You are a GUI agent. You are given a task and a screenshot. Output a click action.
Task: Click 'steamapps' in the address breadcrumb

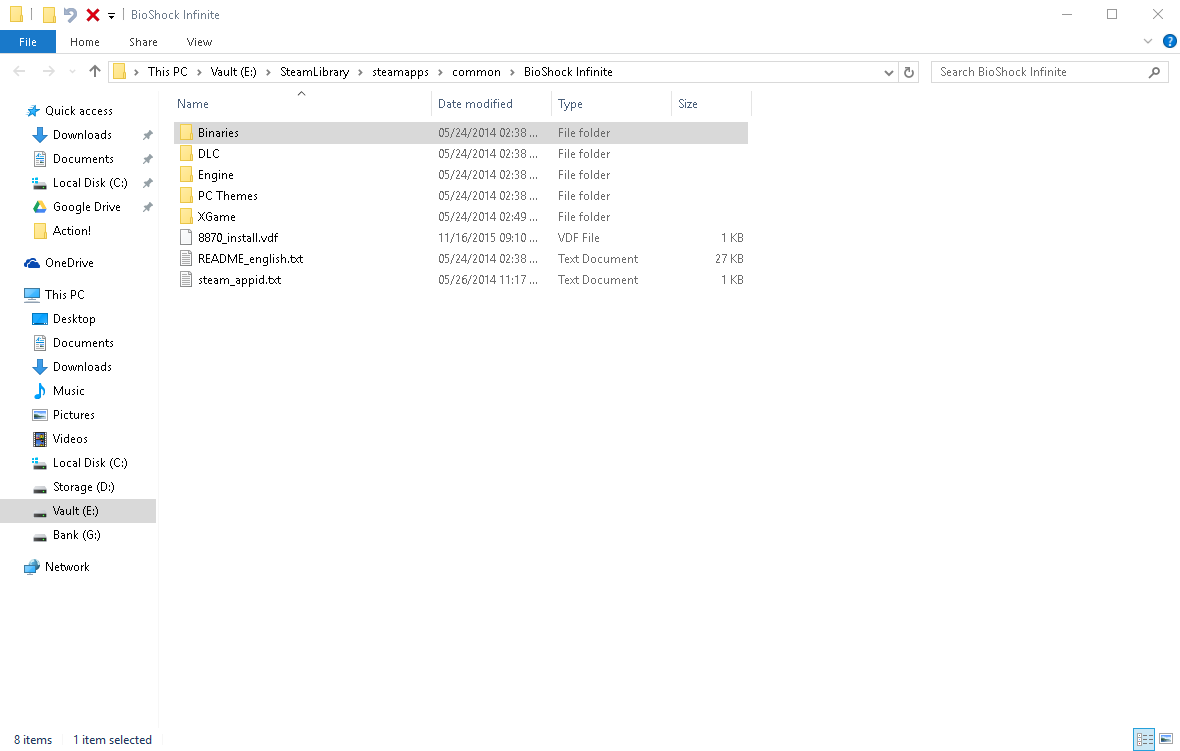(400, 72)
